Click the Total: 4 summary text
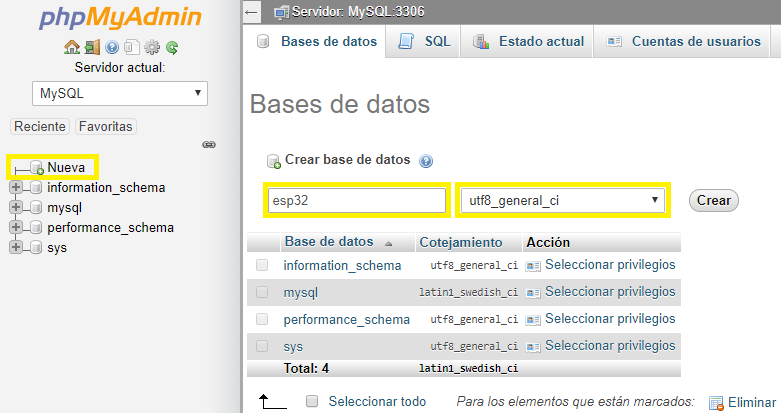This screenshot has height=413, width=781. pyautogui.click(x=306, y=368)
